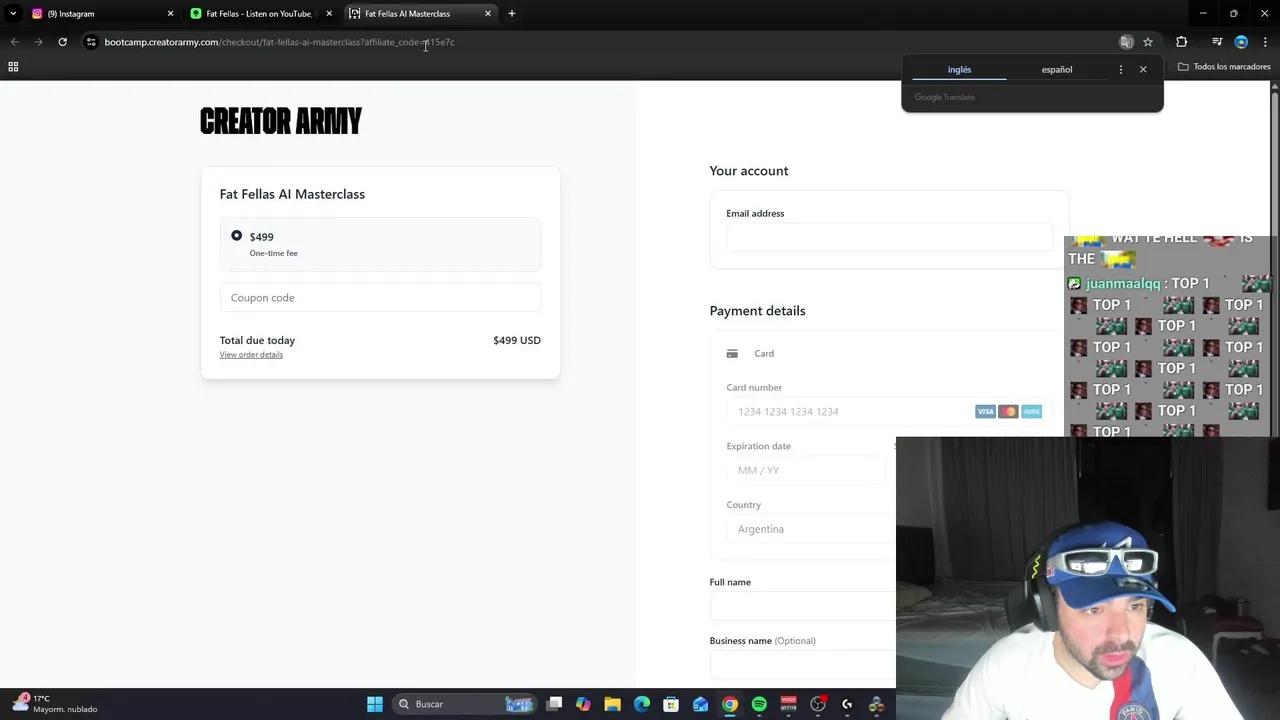The image size is (1280, 720).
Task: Open the Chrome three-dot menu
Action: [x=1264, y=42]
